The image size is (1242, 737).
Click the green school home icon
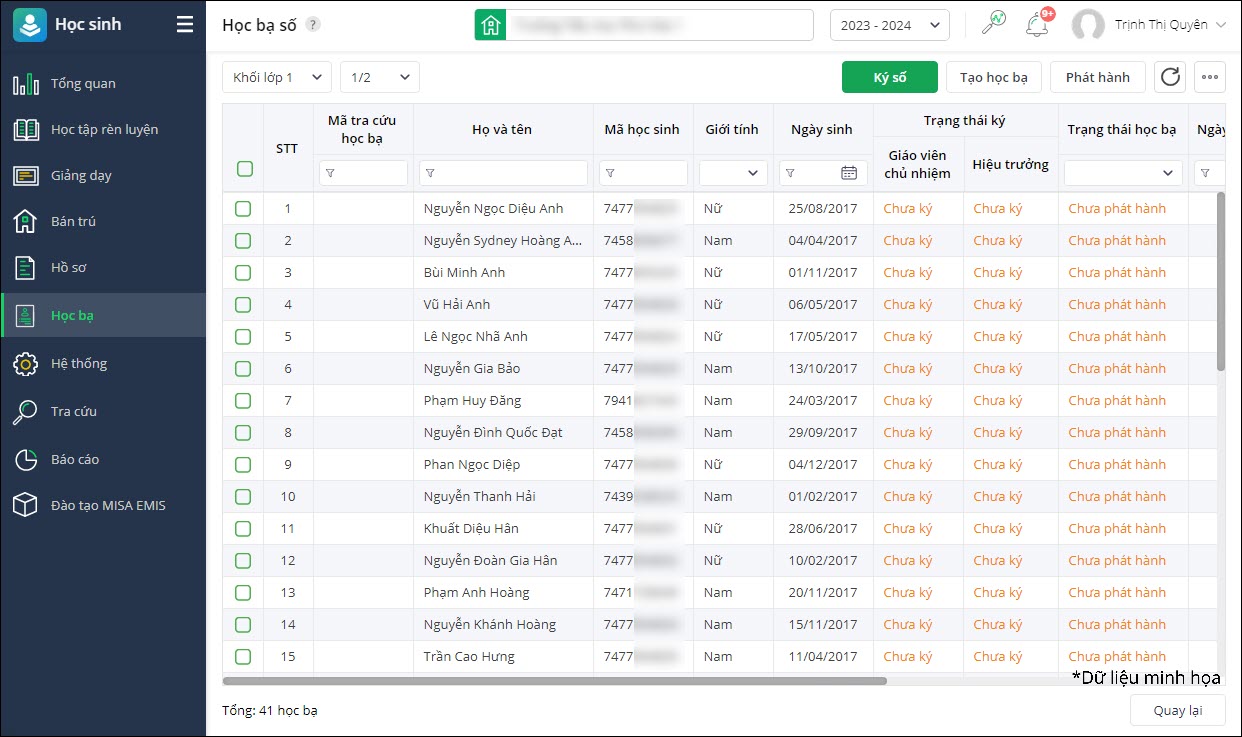coord(490,25)
